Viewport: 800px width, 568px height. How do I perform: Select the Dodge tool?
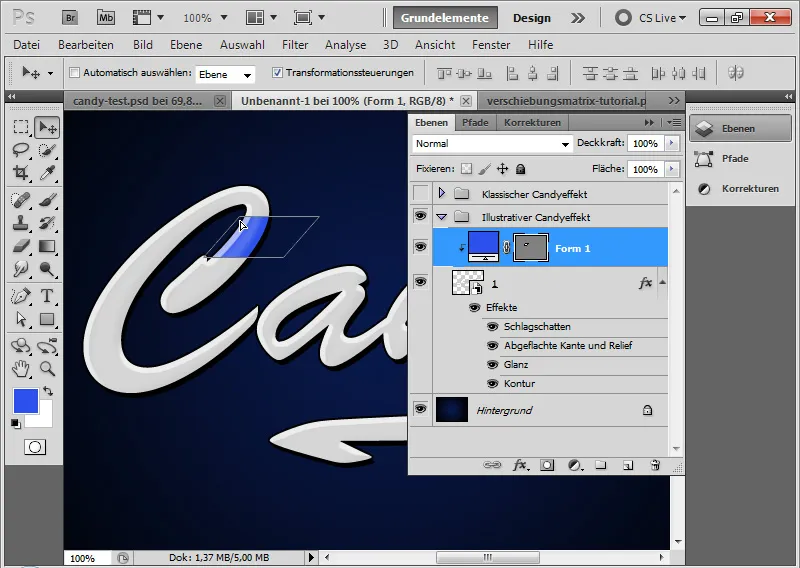pos(47,269)
